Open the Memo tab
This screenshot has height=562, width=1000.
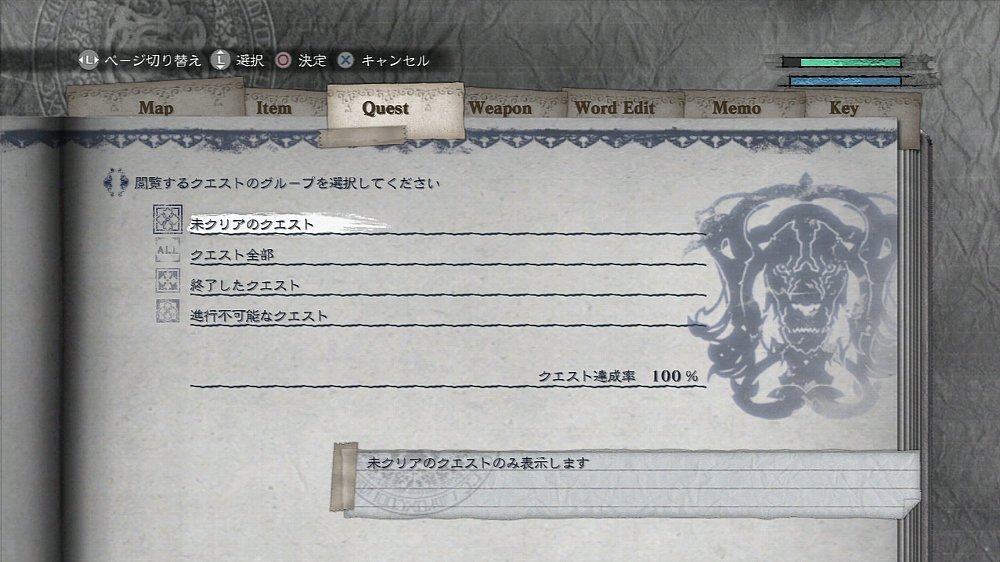pyautogui.click(x=737, y=106)
